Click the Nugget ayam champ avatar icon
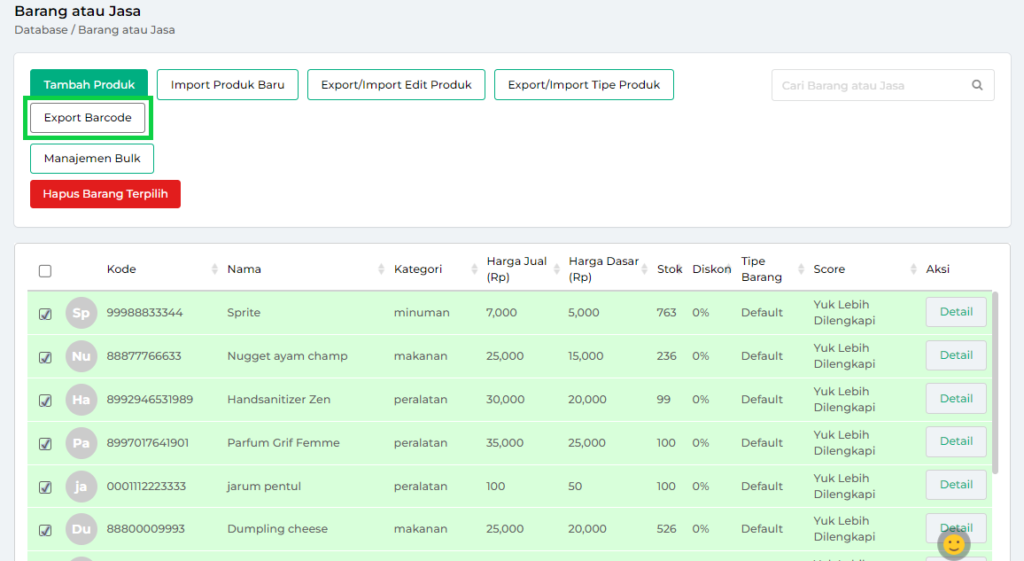1024x561 pixels. tap(81, 356)
